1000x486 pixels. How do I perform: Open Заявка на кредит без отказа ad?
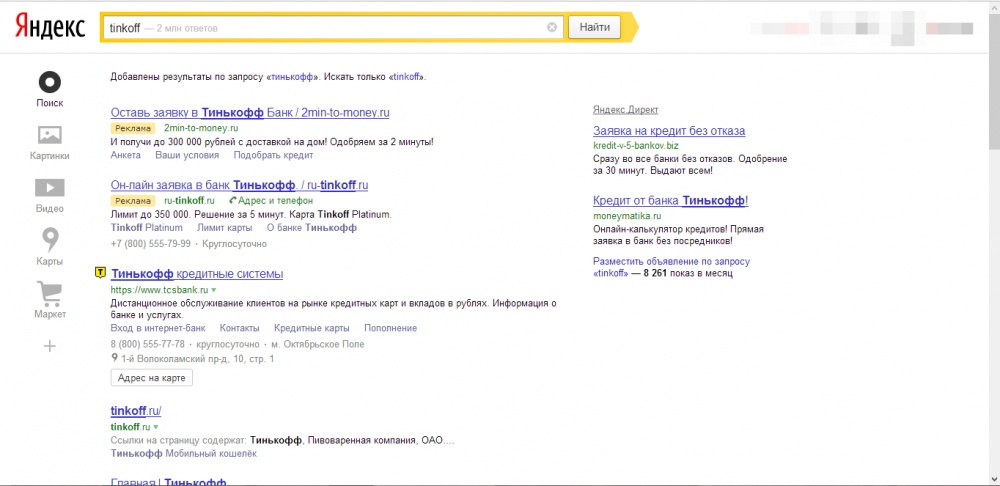(669, 131)
